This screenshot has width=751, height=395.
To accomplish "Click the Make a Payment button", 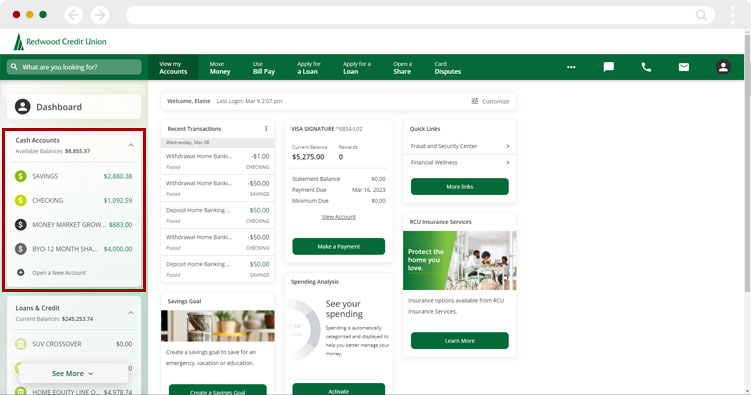I will [x=339, y=247].
